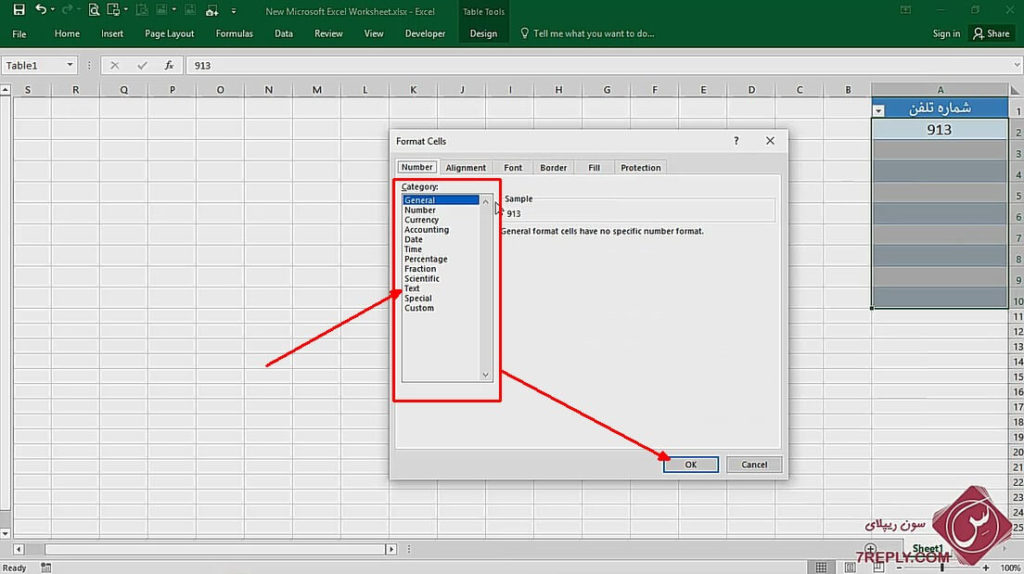Open the Review ribbon tab
The image size is (1024, 574).
click(328, 33)
